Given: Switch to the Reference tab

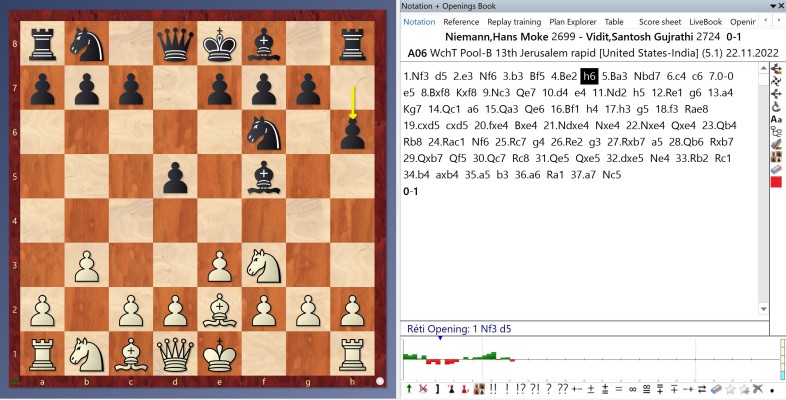Looking at the screenshot, I should click(461, 21).
